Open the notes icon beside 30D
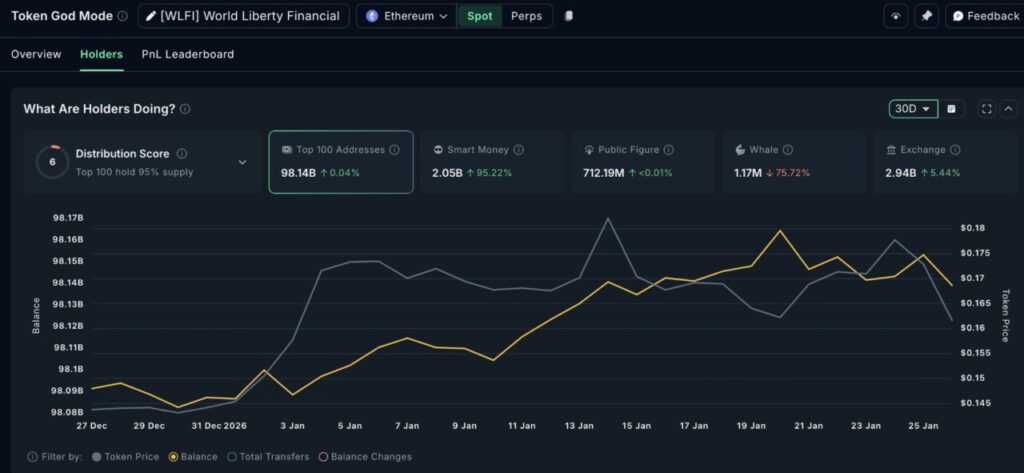 (951, 109)
